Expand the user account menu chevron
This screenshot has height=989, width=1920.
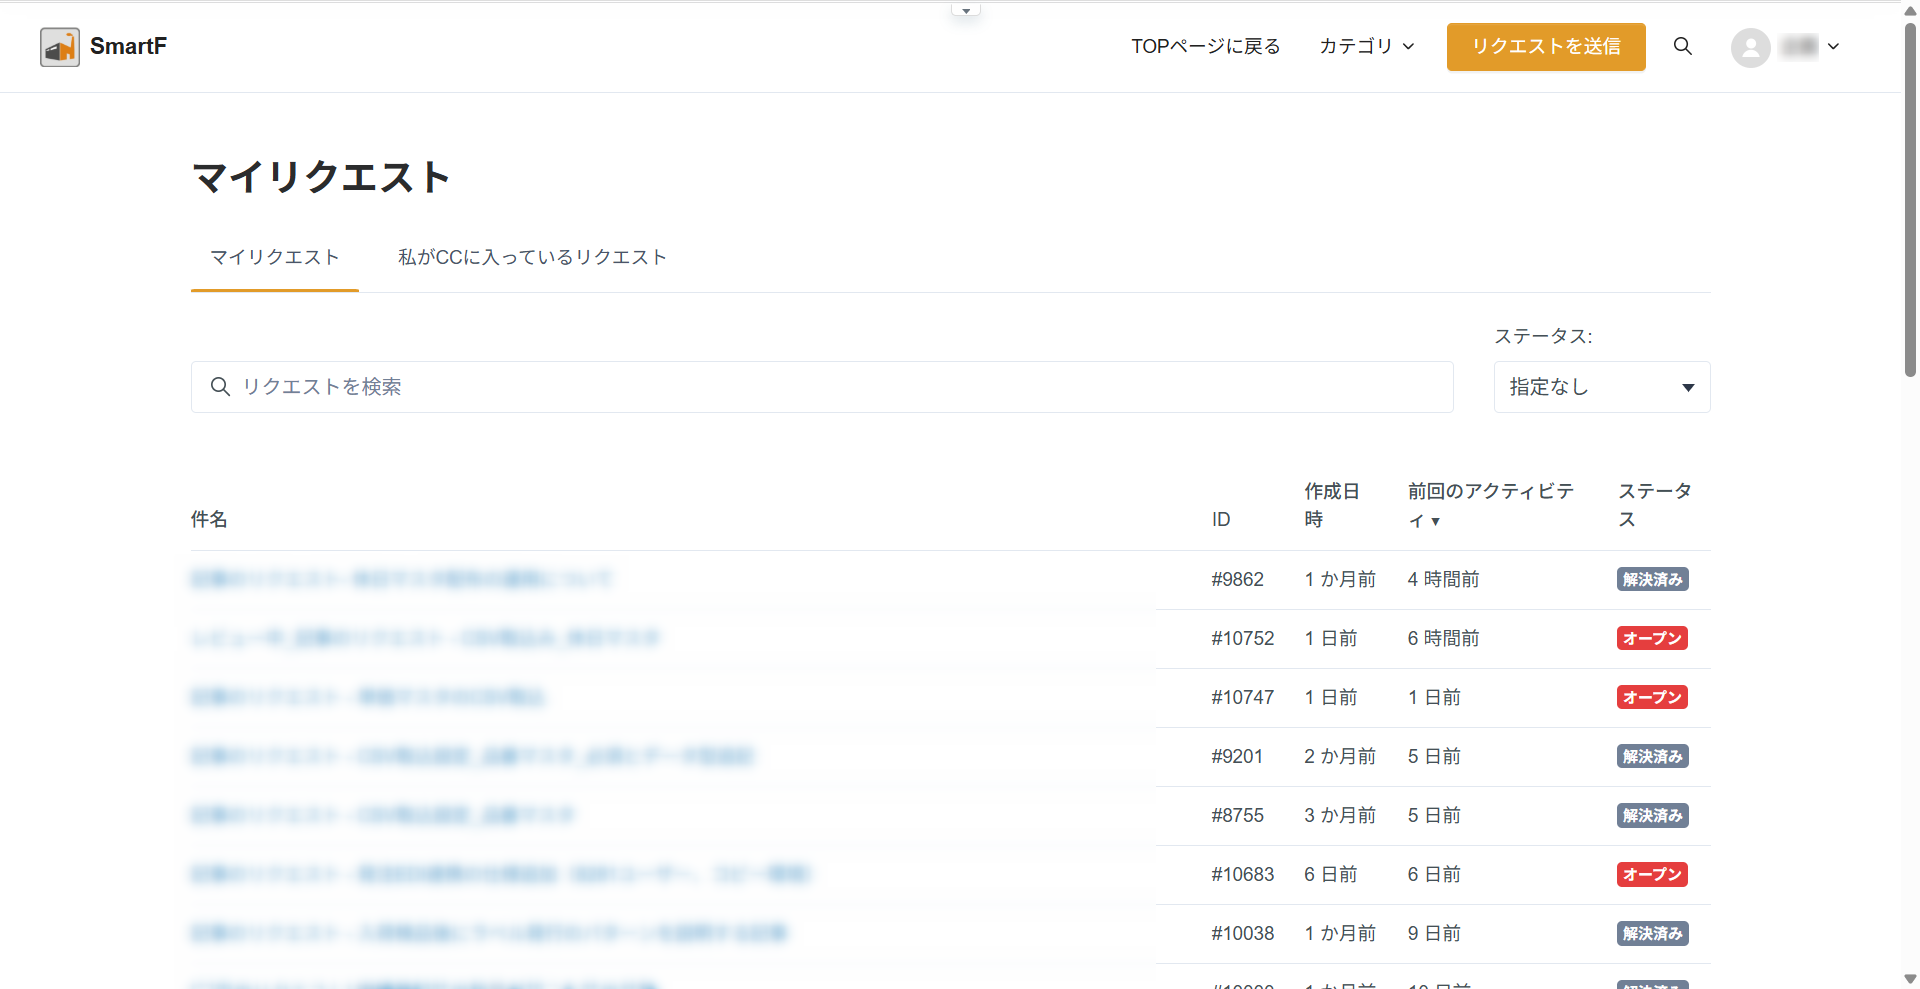pos(1833,46)
